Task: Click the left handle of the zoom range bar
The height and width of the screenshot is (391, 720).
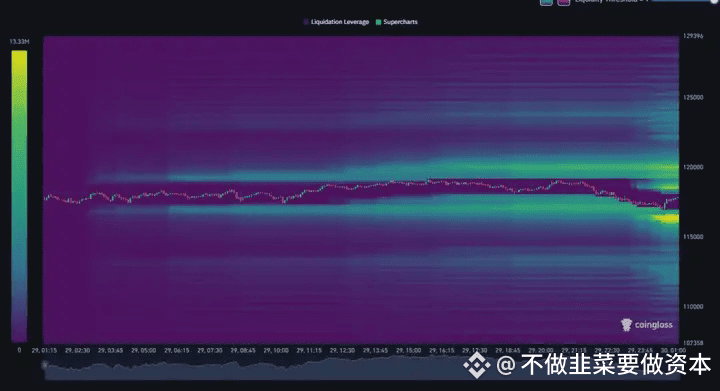Action: [45, 365]
